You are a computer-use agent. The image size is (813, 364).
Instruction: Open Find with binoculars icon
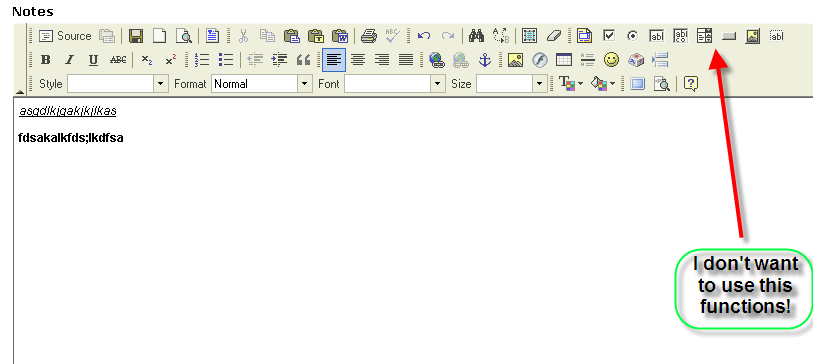[476, 36]
